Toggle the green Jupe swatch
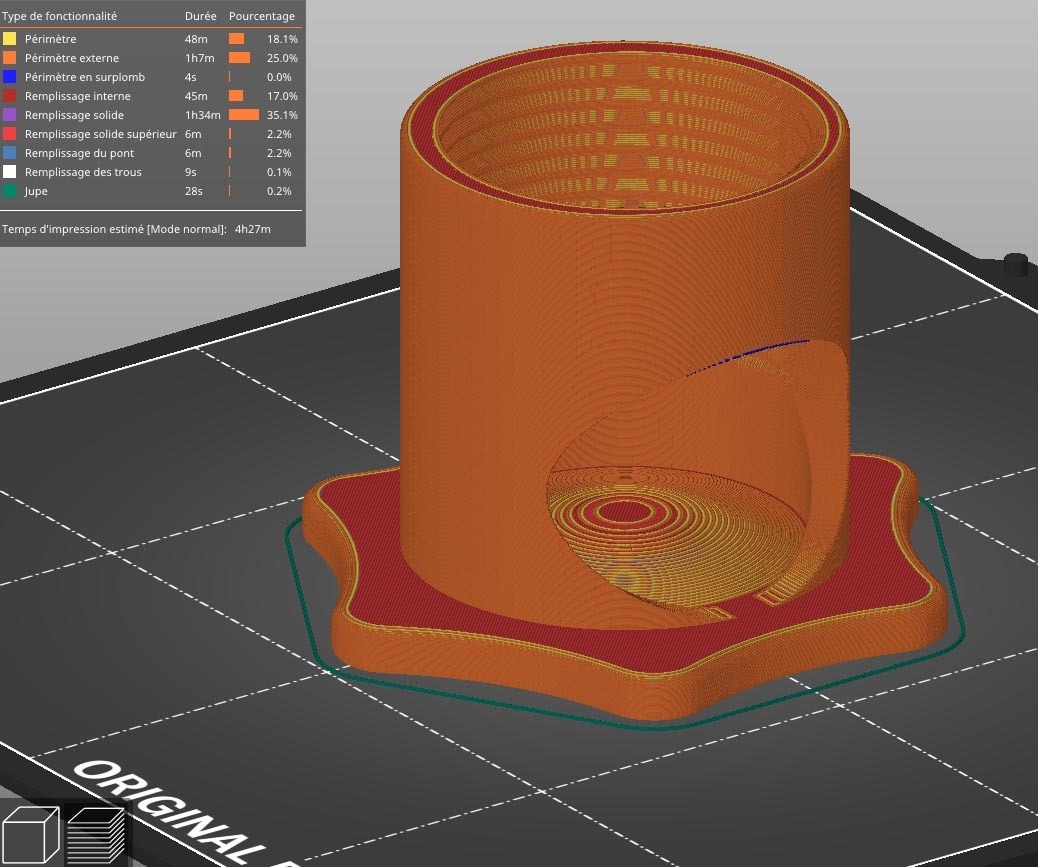1038x867 pixels. click(x=9, y=191)
